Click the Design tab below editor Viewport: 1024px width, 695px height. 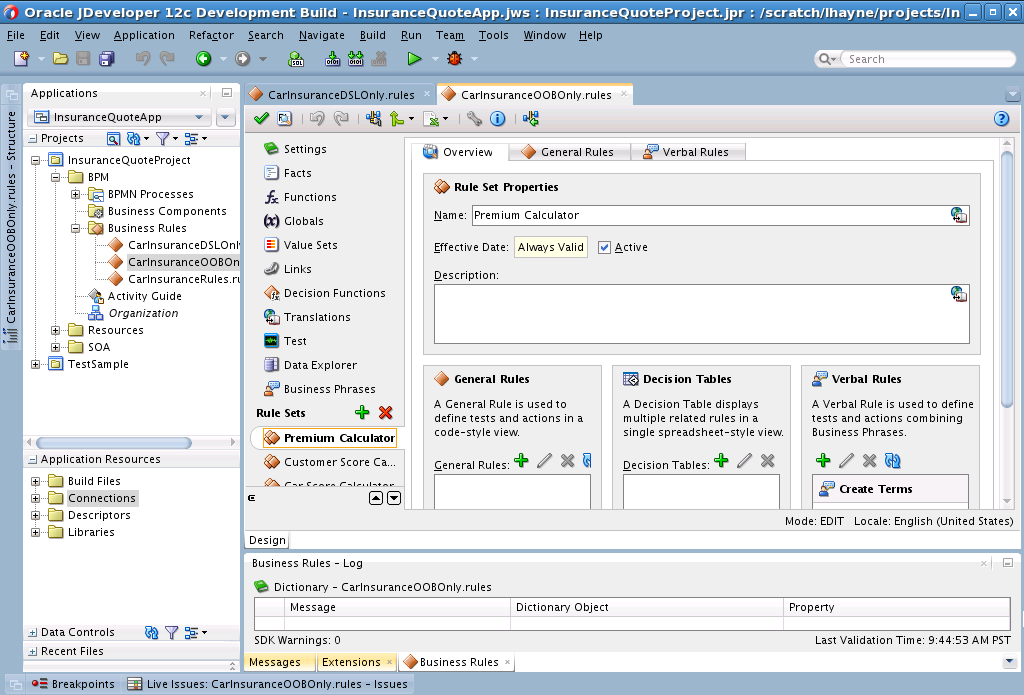[267, 540]
